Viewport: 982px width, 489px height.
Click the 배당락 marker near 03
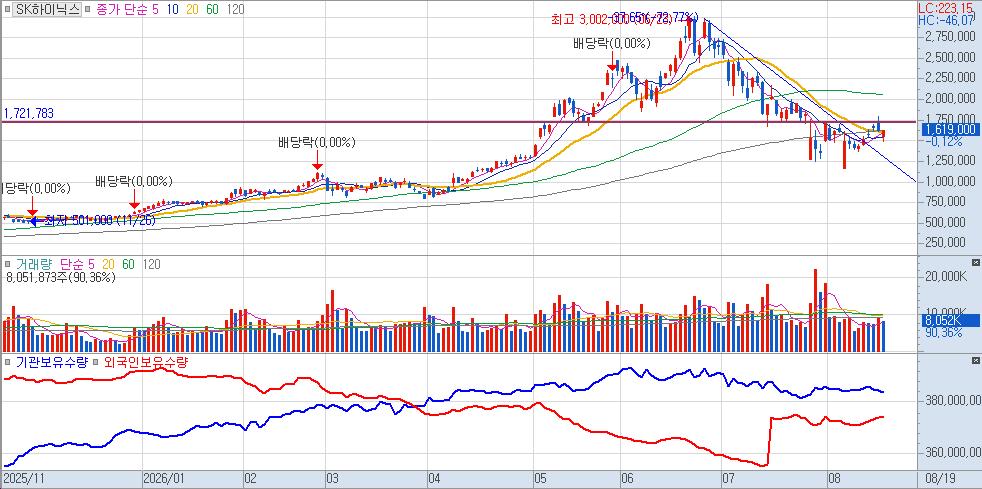(317, 143)
